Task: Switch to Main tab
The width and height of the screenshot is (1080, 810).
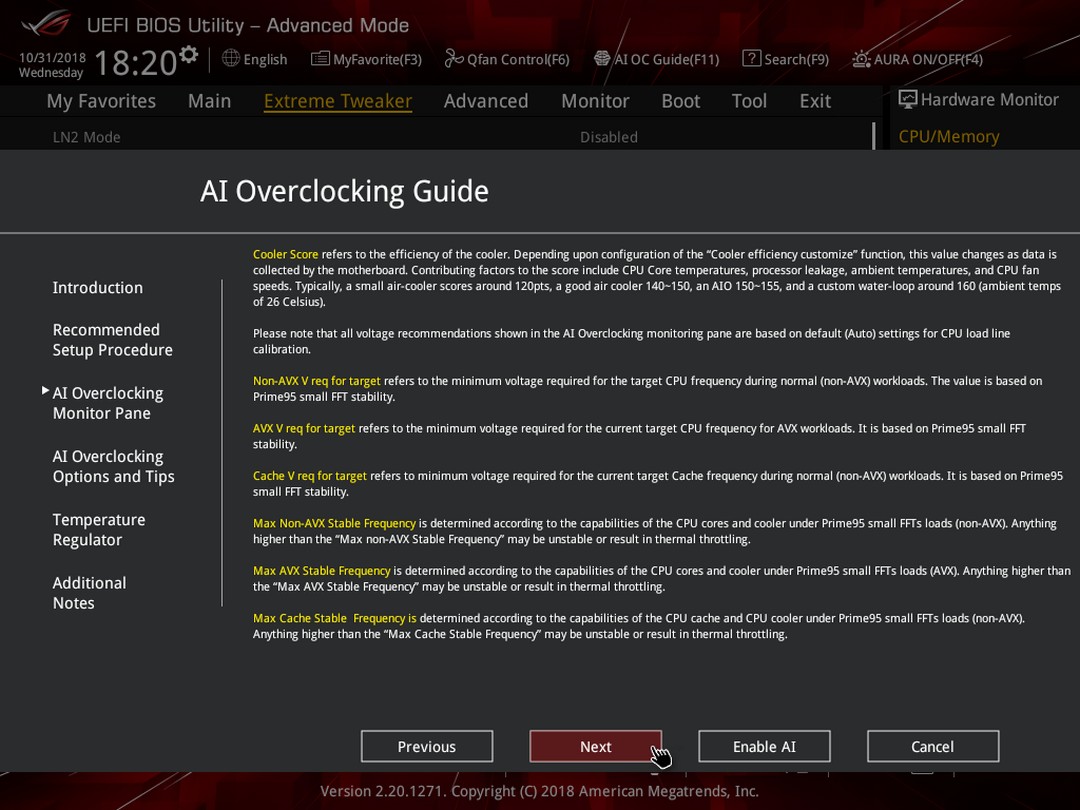Action: pyautogui.click(x=209, y=101)
